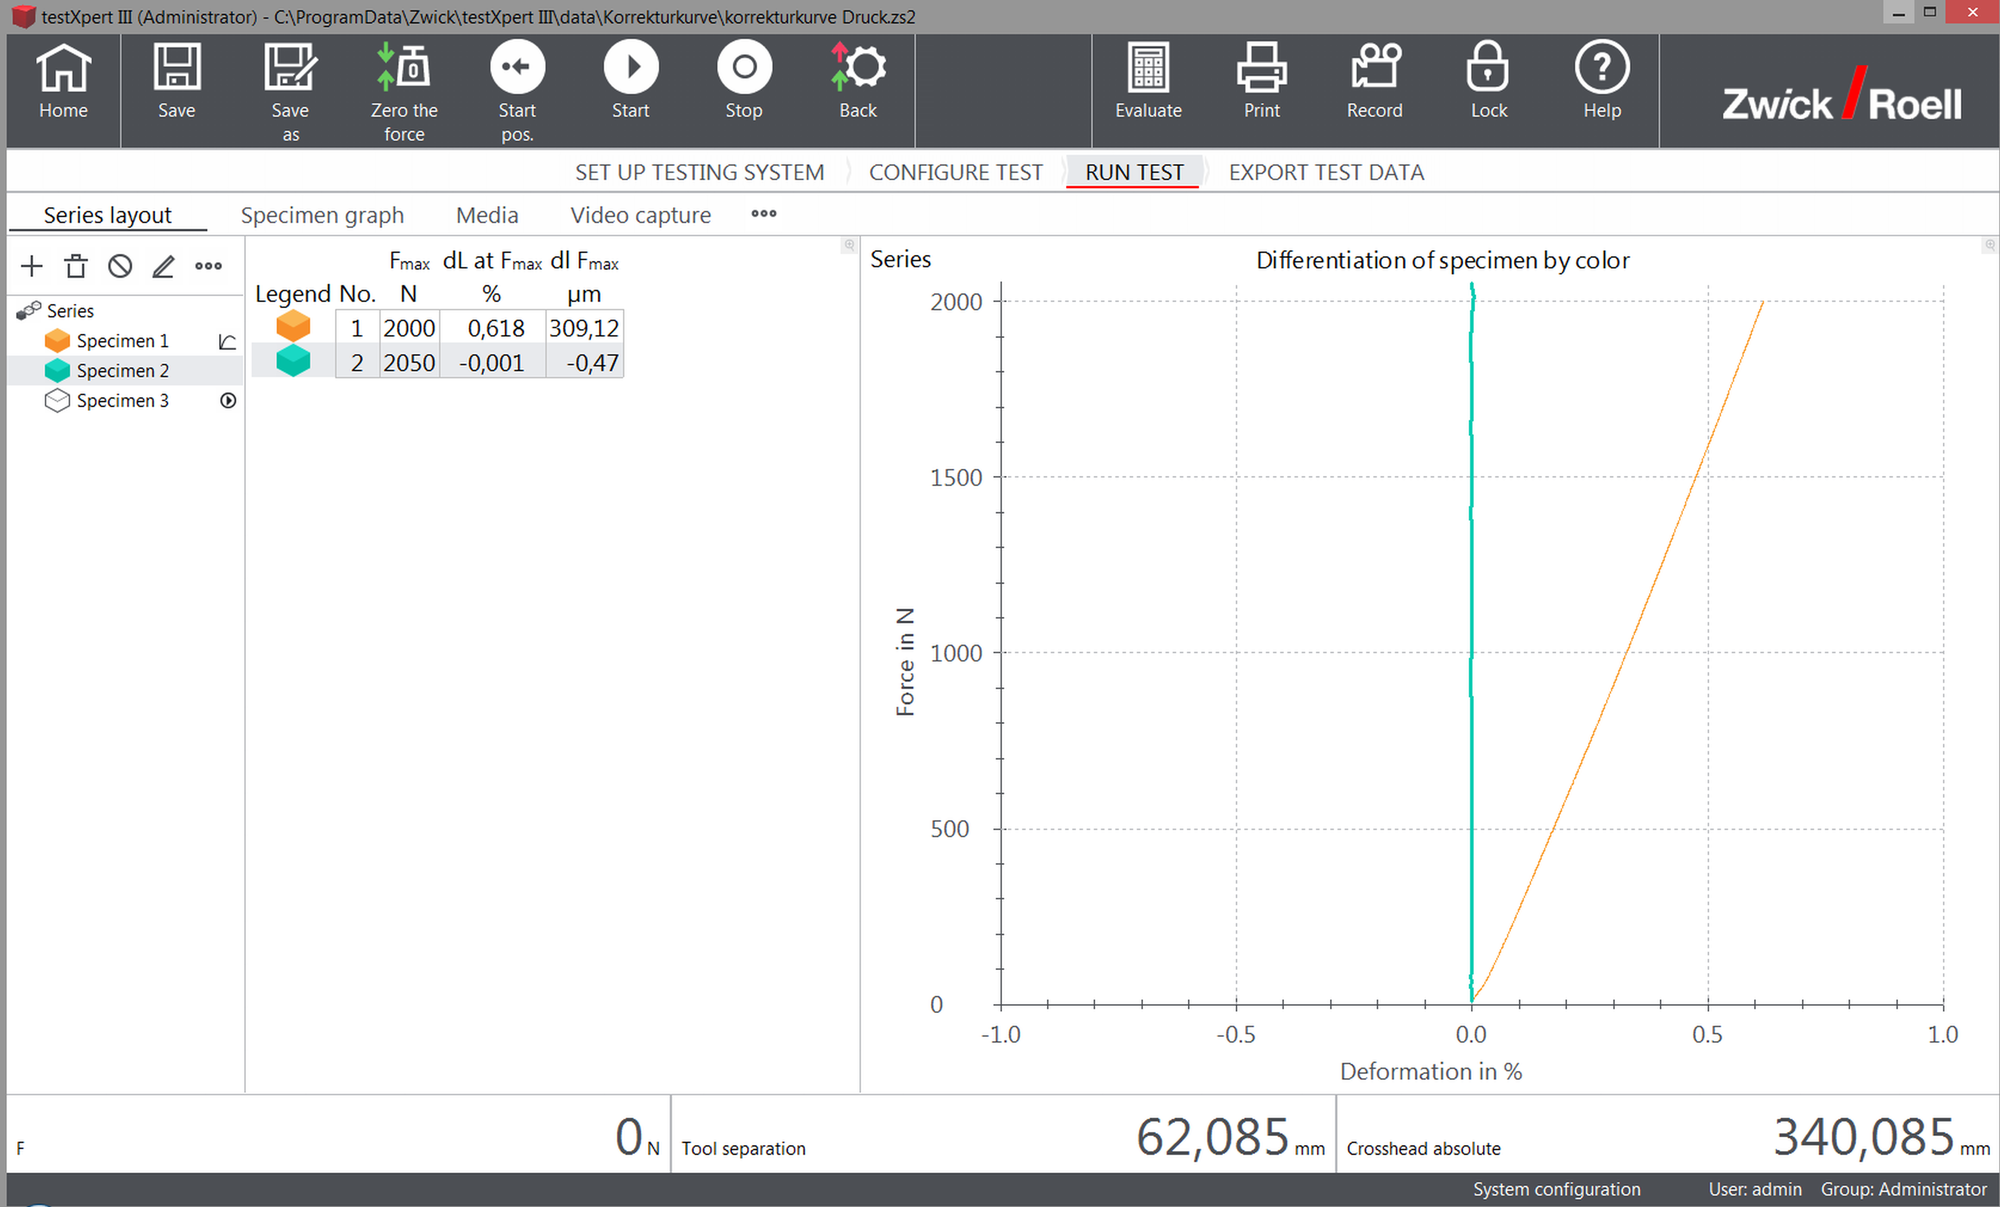Click the Stop test icon

[x=744, y=68]
